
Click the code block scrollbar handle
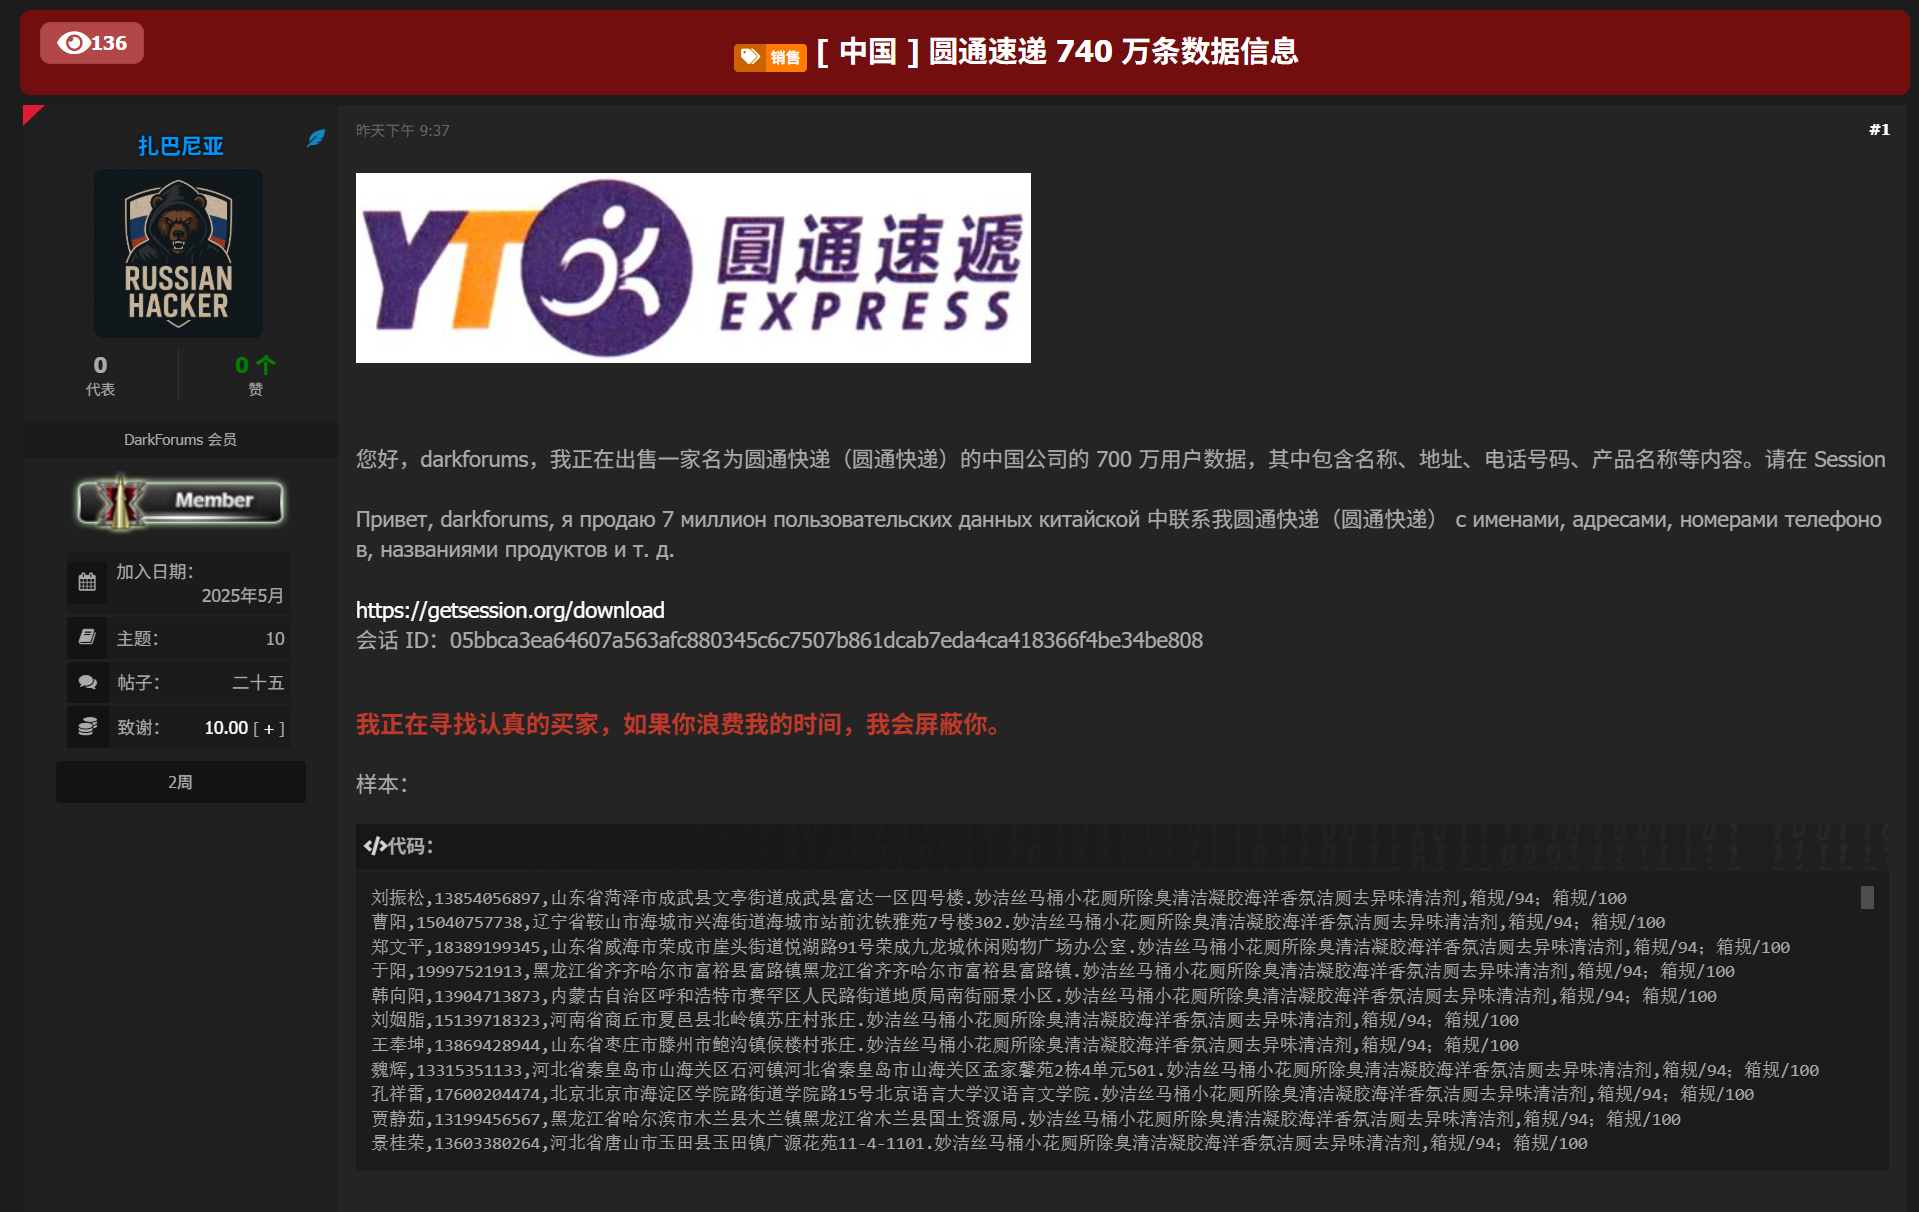(x=1867, y=898)
